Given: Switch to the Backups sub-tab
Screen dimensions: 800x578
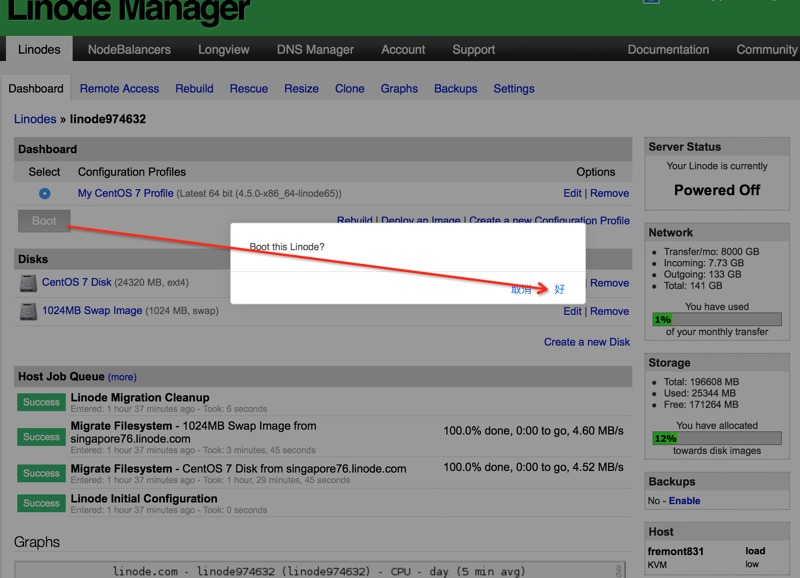Looking at the screenshot, I should pos(456,89).
